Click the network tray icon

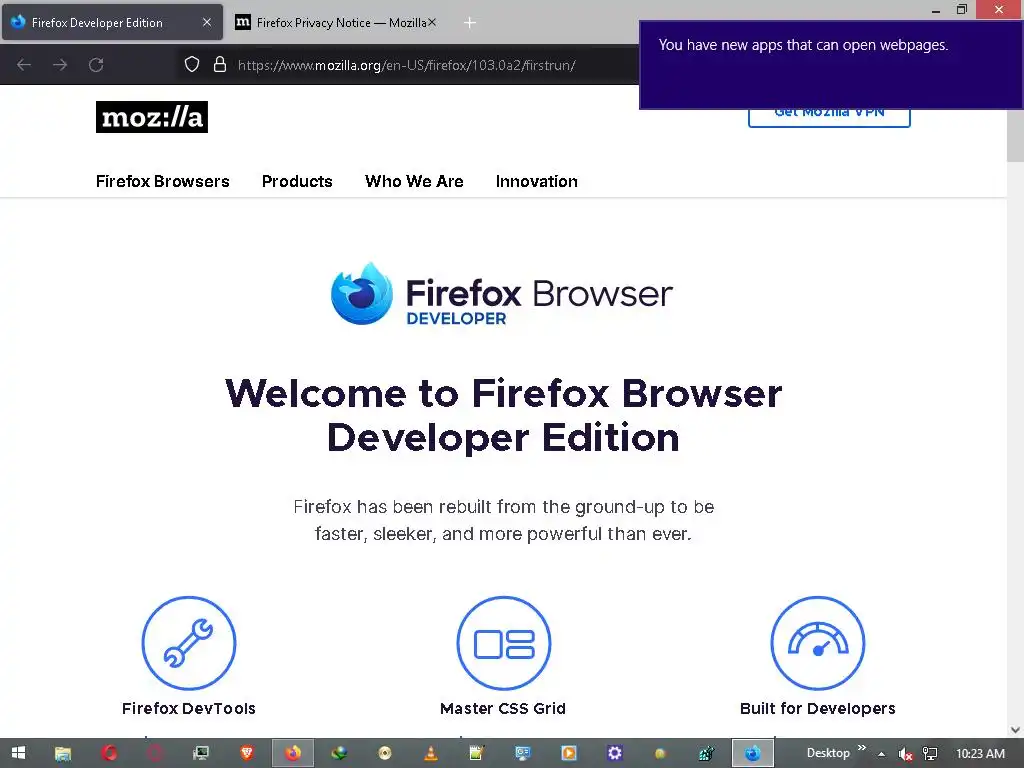[930, 754]
